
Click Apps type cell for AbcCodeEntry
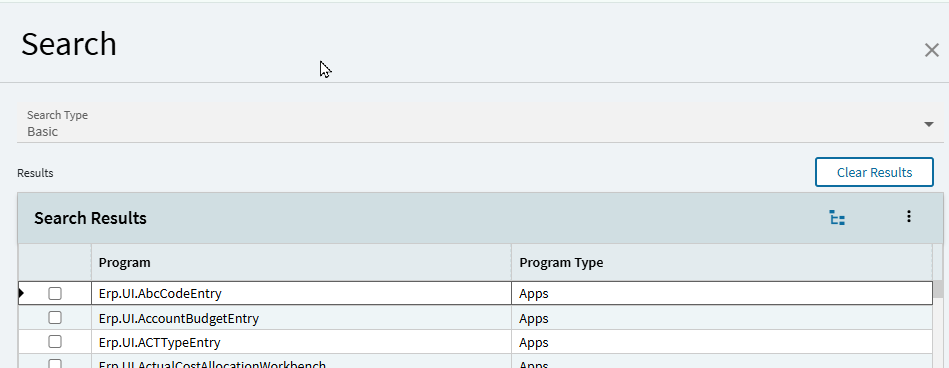(x=721, y=294)
